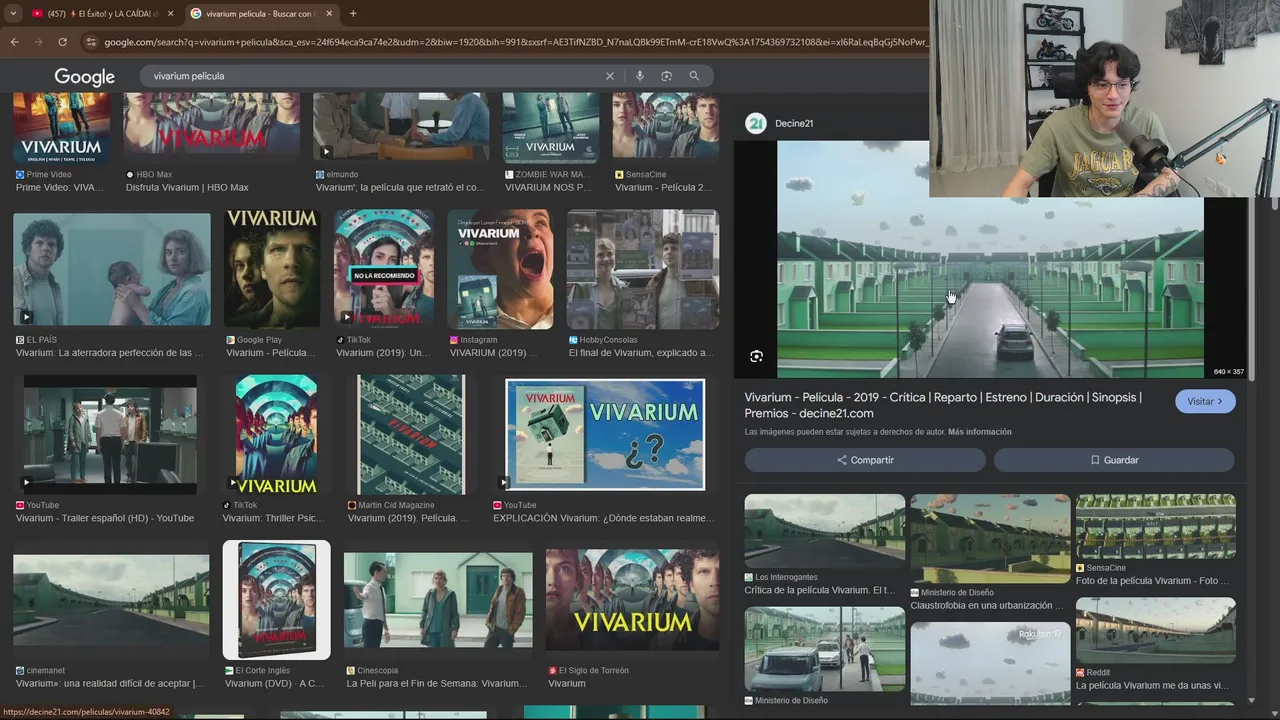View site information icon in address bar

(x=91, y=42)
